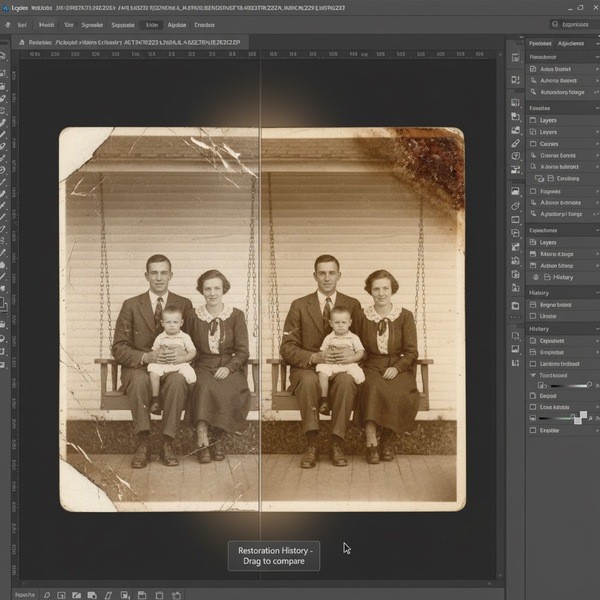Switch to the Aljectiens panel tab

[571, 43]
